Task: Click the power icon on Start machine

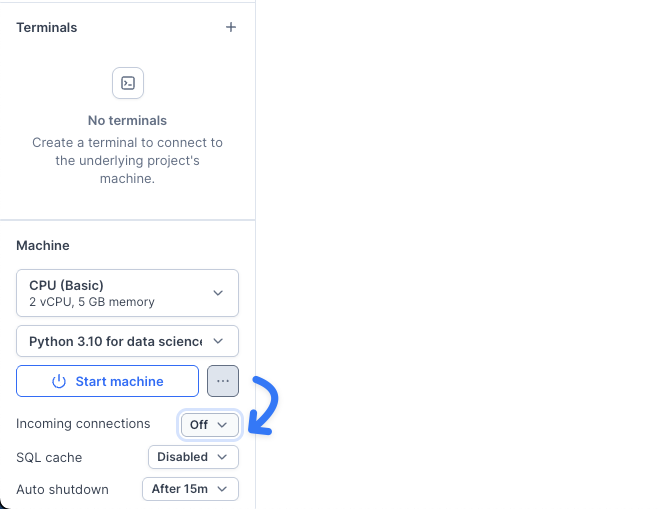Action: (x=59, y=381)
